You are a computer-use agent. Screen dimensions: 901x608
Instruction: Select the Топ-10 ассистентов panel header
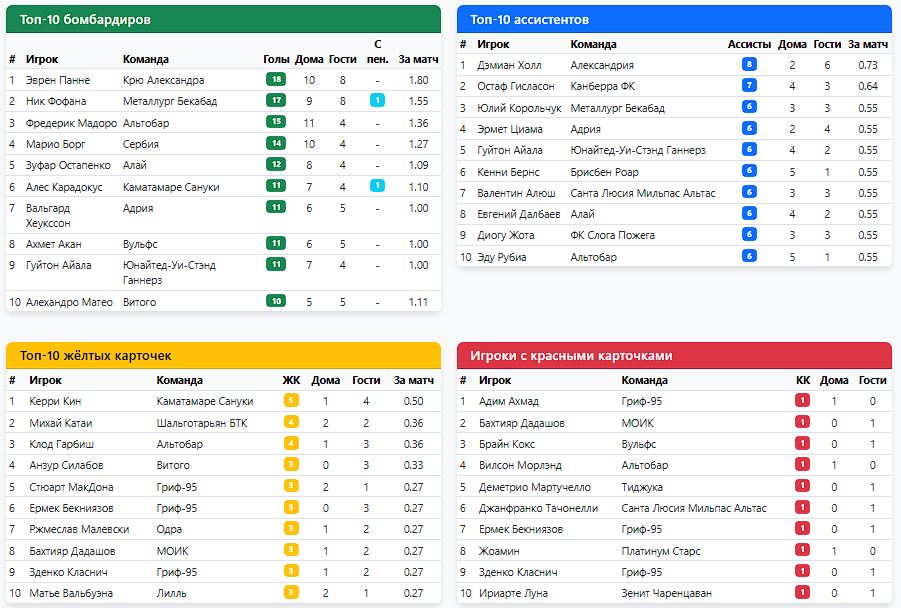click(674, 19)
